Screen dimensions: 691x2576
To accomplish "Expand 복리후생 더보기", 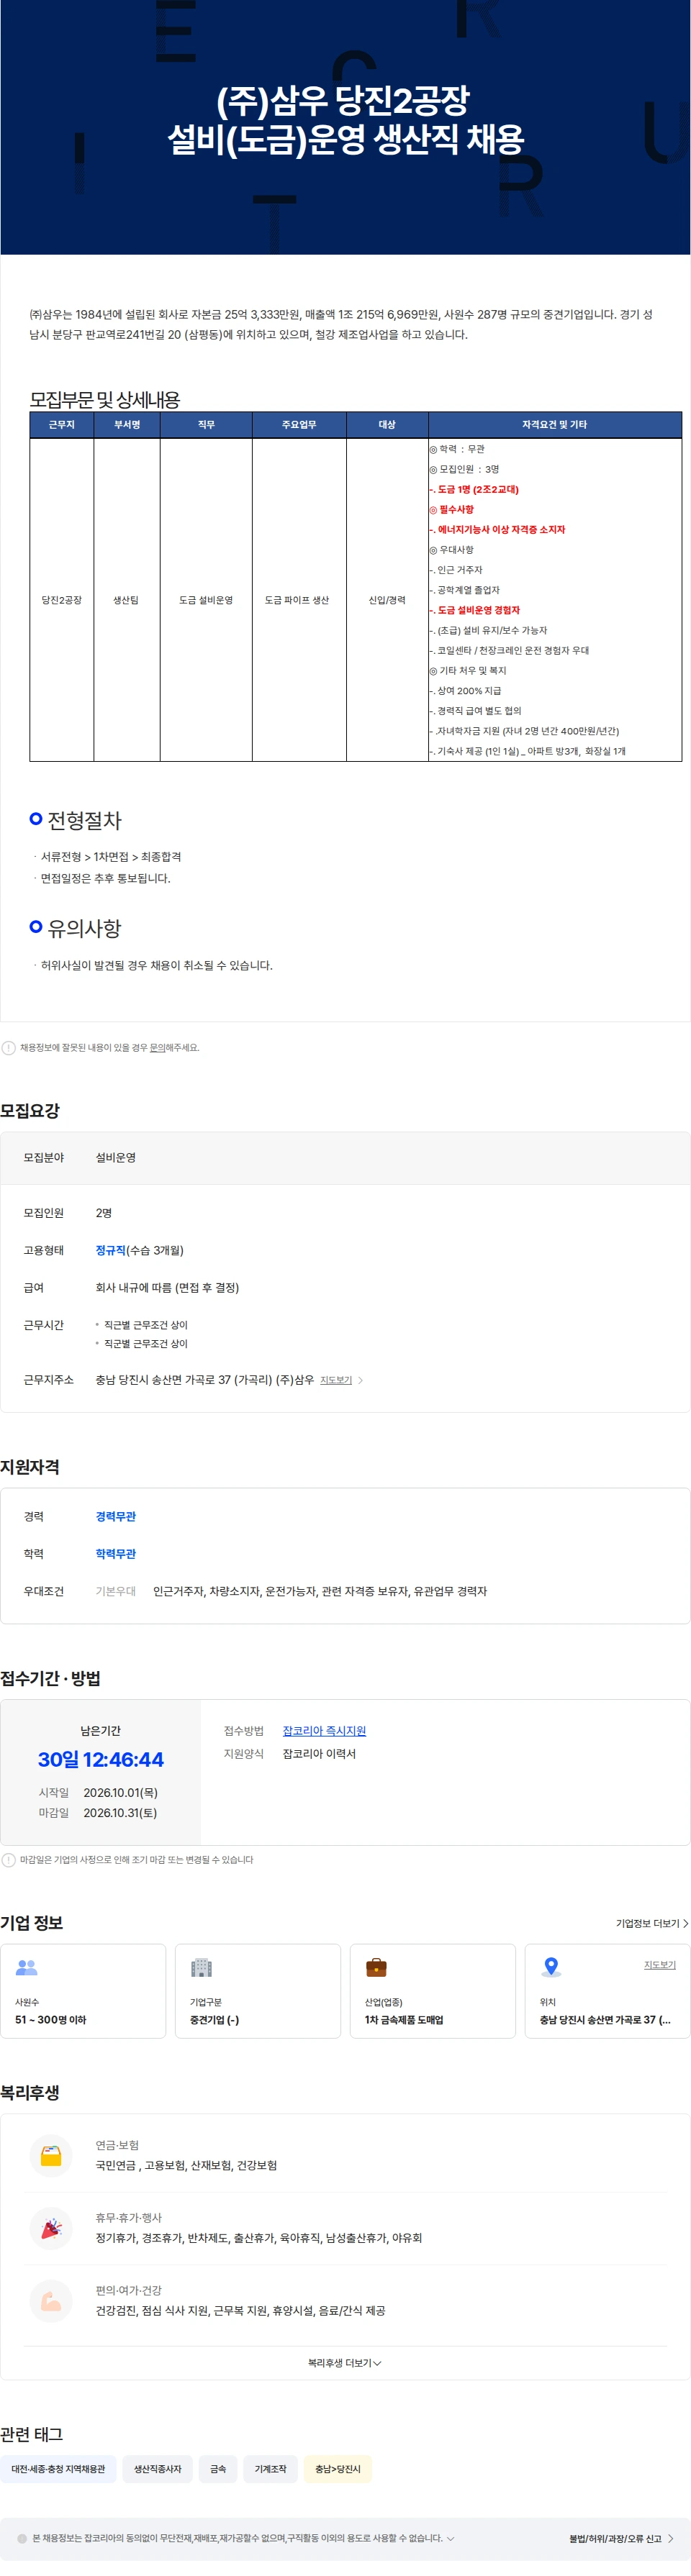I will pos(345,2363).
